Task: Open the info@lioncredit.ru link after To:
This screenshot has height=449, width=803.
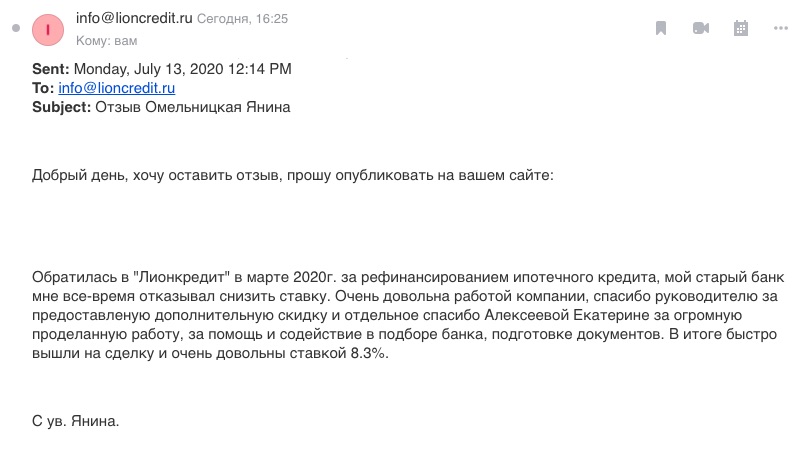Action: point(117,88)
